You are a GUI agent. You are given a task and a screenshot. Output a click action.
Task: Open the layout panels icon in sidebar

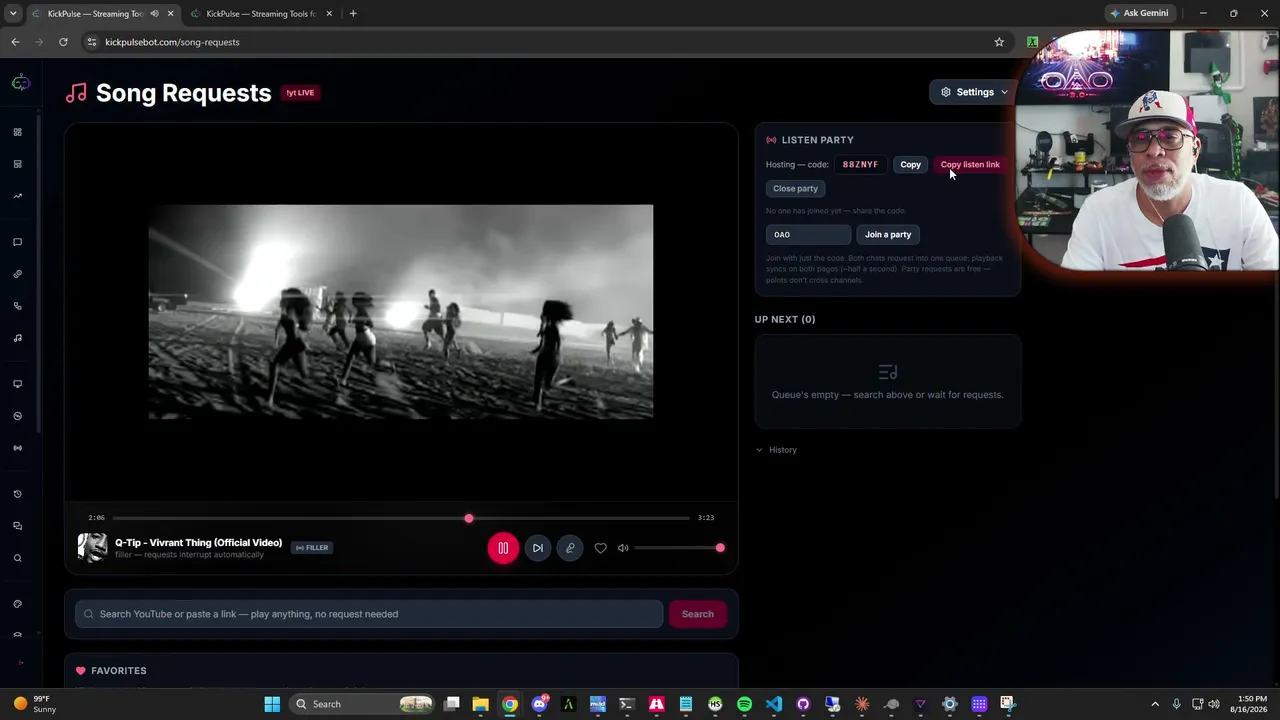[x=17, y=164]
